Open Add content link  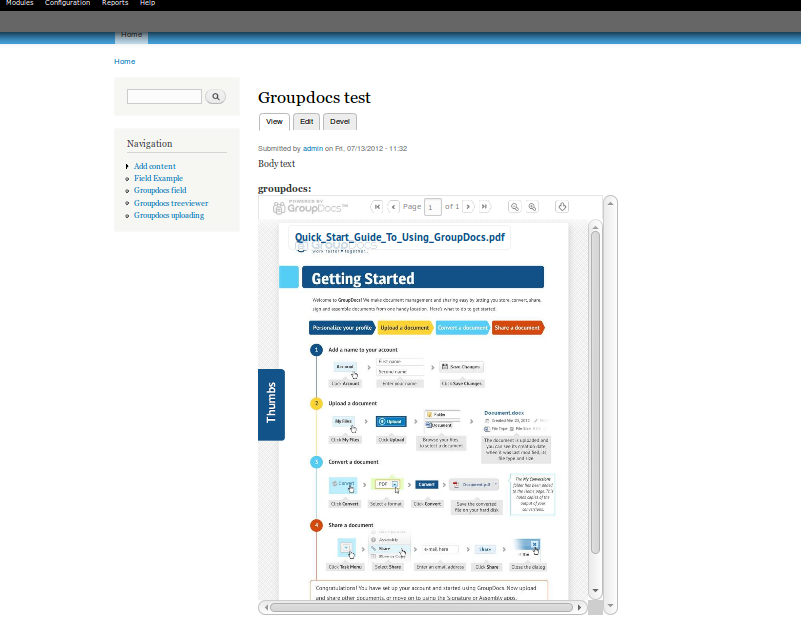click(155, 166)
